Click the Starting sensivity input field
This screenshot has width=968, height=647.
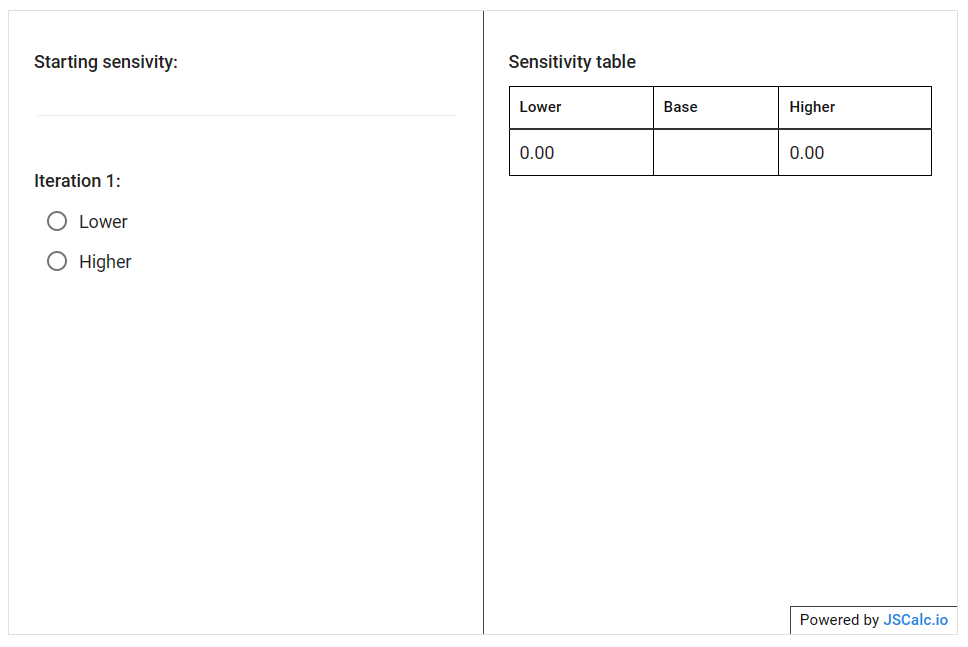[246, 98]
